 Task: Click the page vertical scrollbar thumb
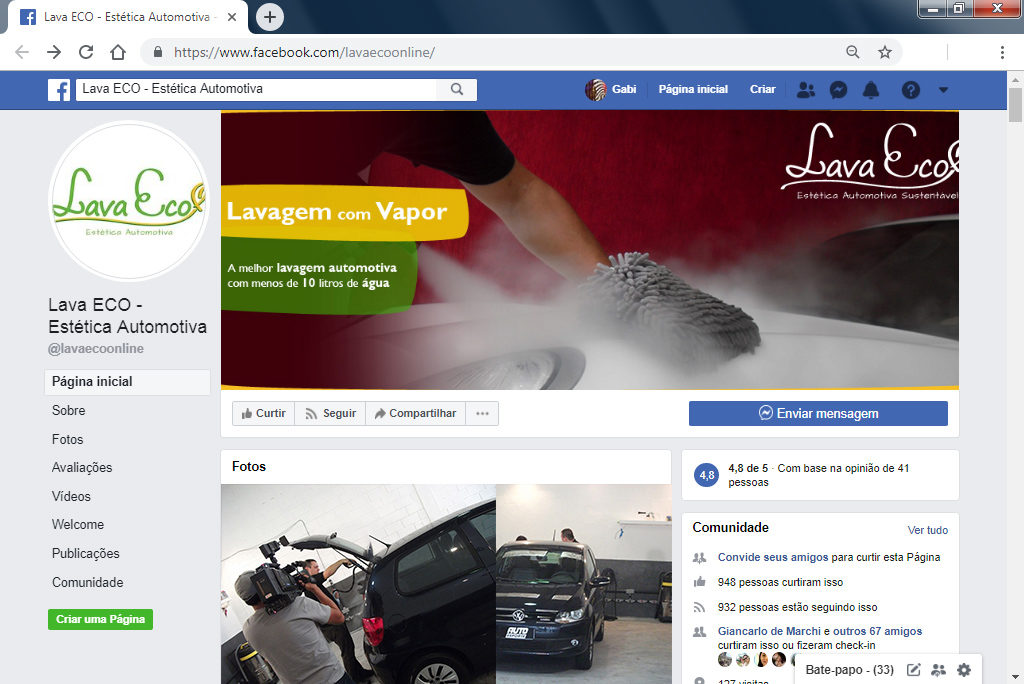coord(1015,105)
